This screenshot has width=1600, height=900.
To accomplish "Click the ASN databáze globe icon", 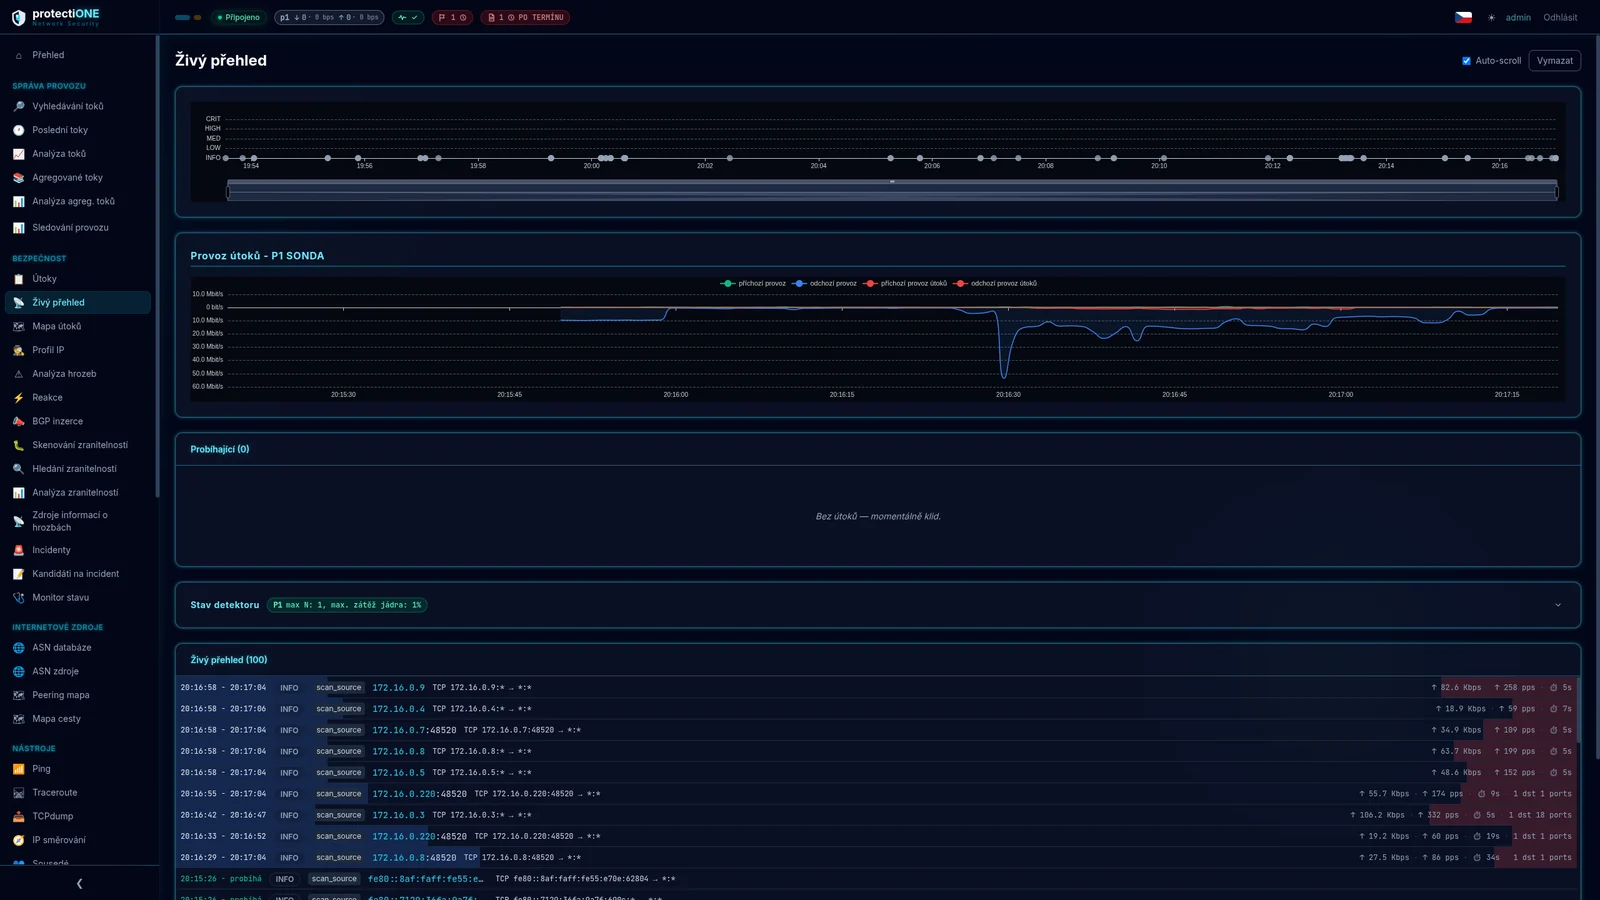I will coord(18,648).
